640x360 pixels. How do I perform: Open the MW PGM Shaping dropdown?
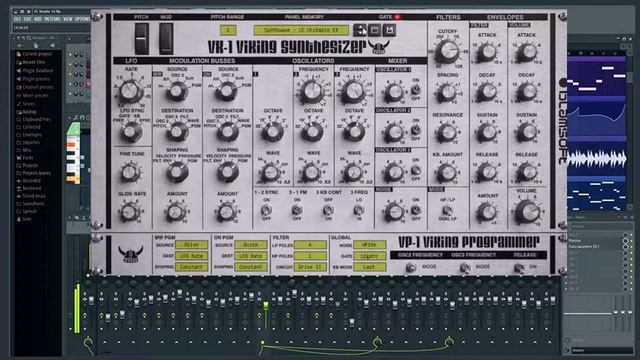click(x=191, y=267)
